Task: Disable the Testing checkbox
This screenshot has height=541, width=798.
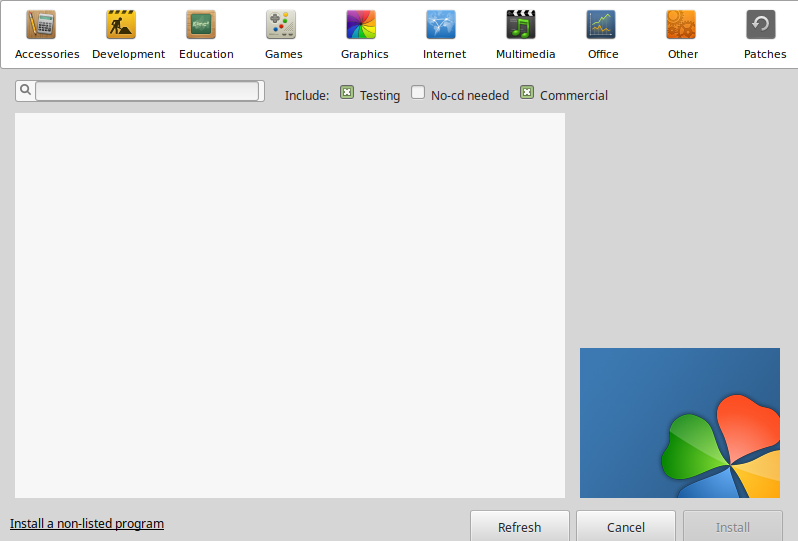Action: 347,93
